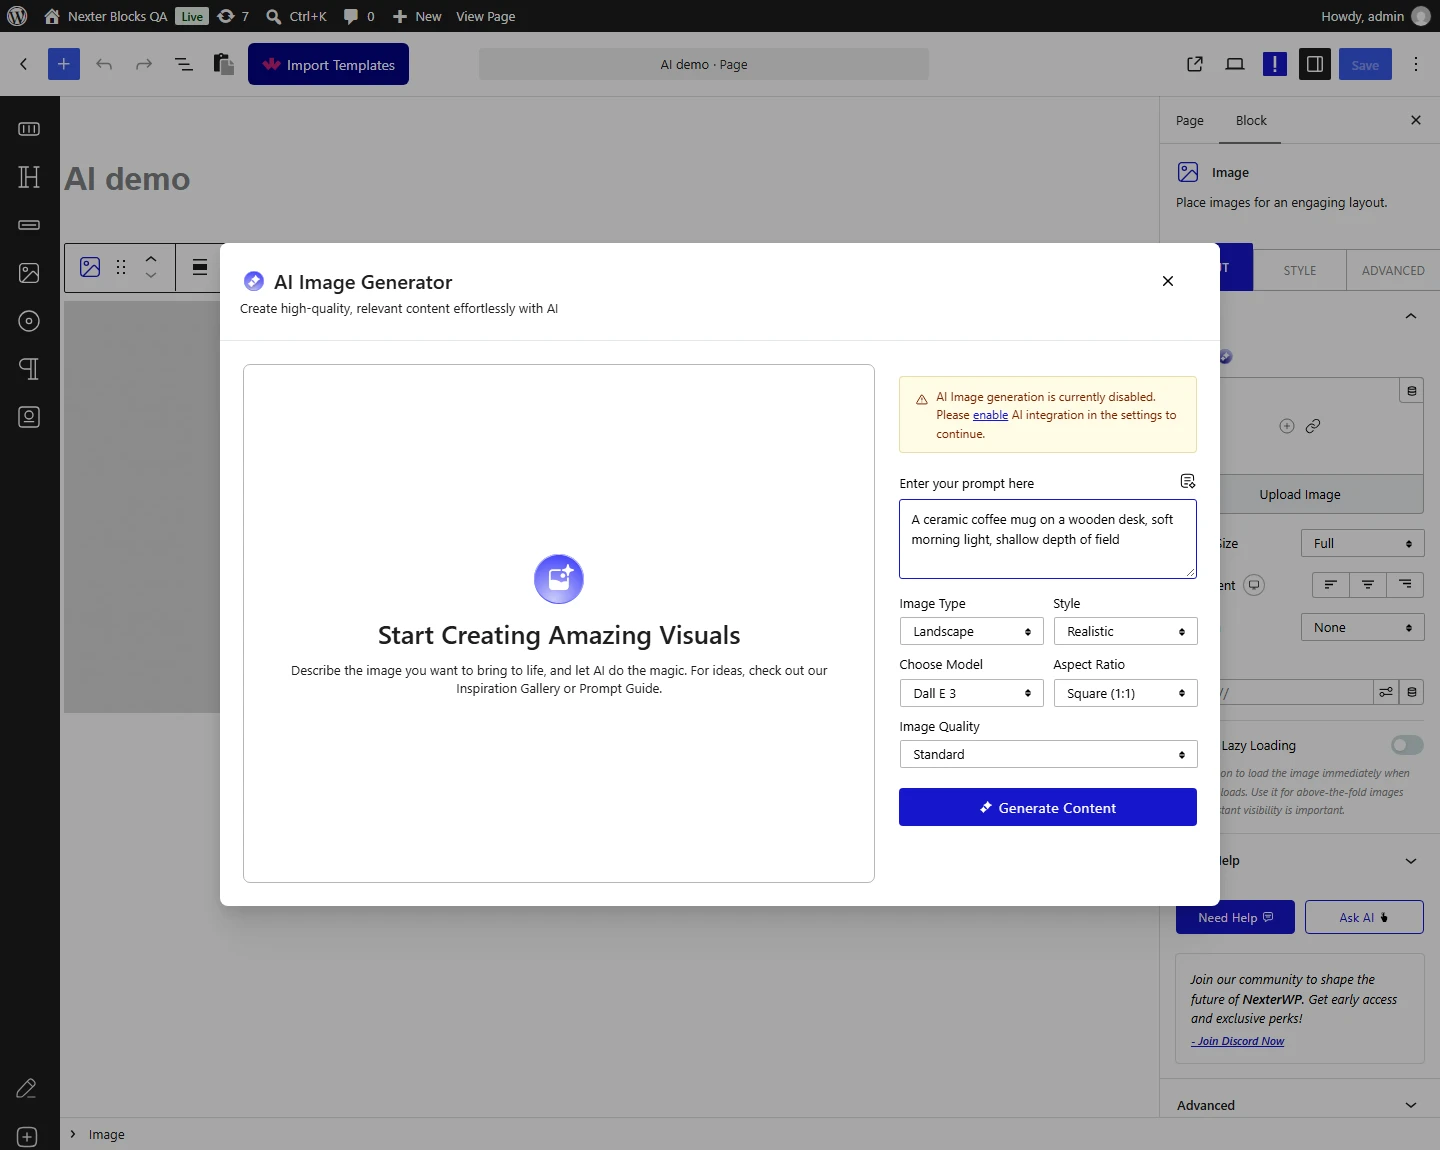Click the prompt suggestions icon above textarea

tap(1188, 481)
